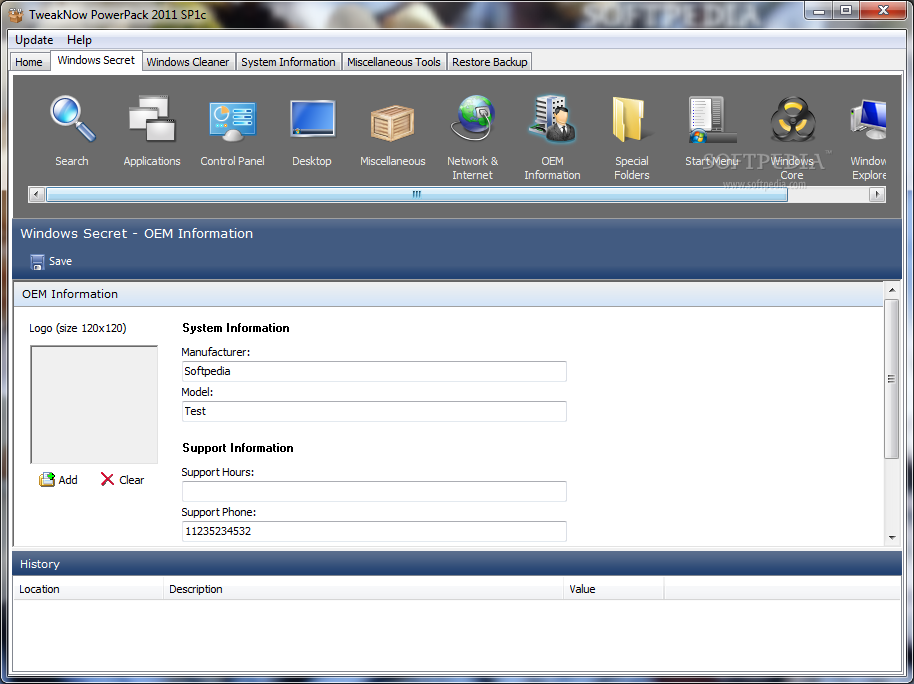Viewport: 914px width, 684px height.
Task: Click the red X Clear icon
Action: pyautogui.click(x=107, y=479)
